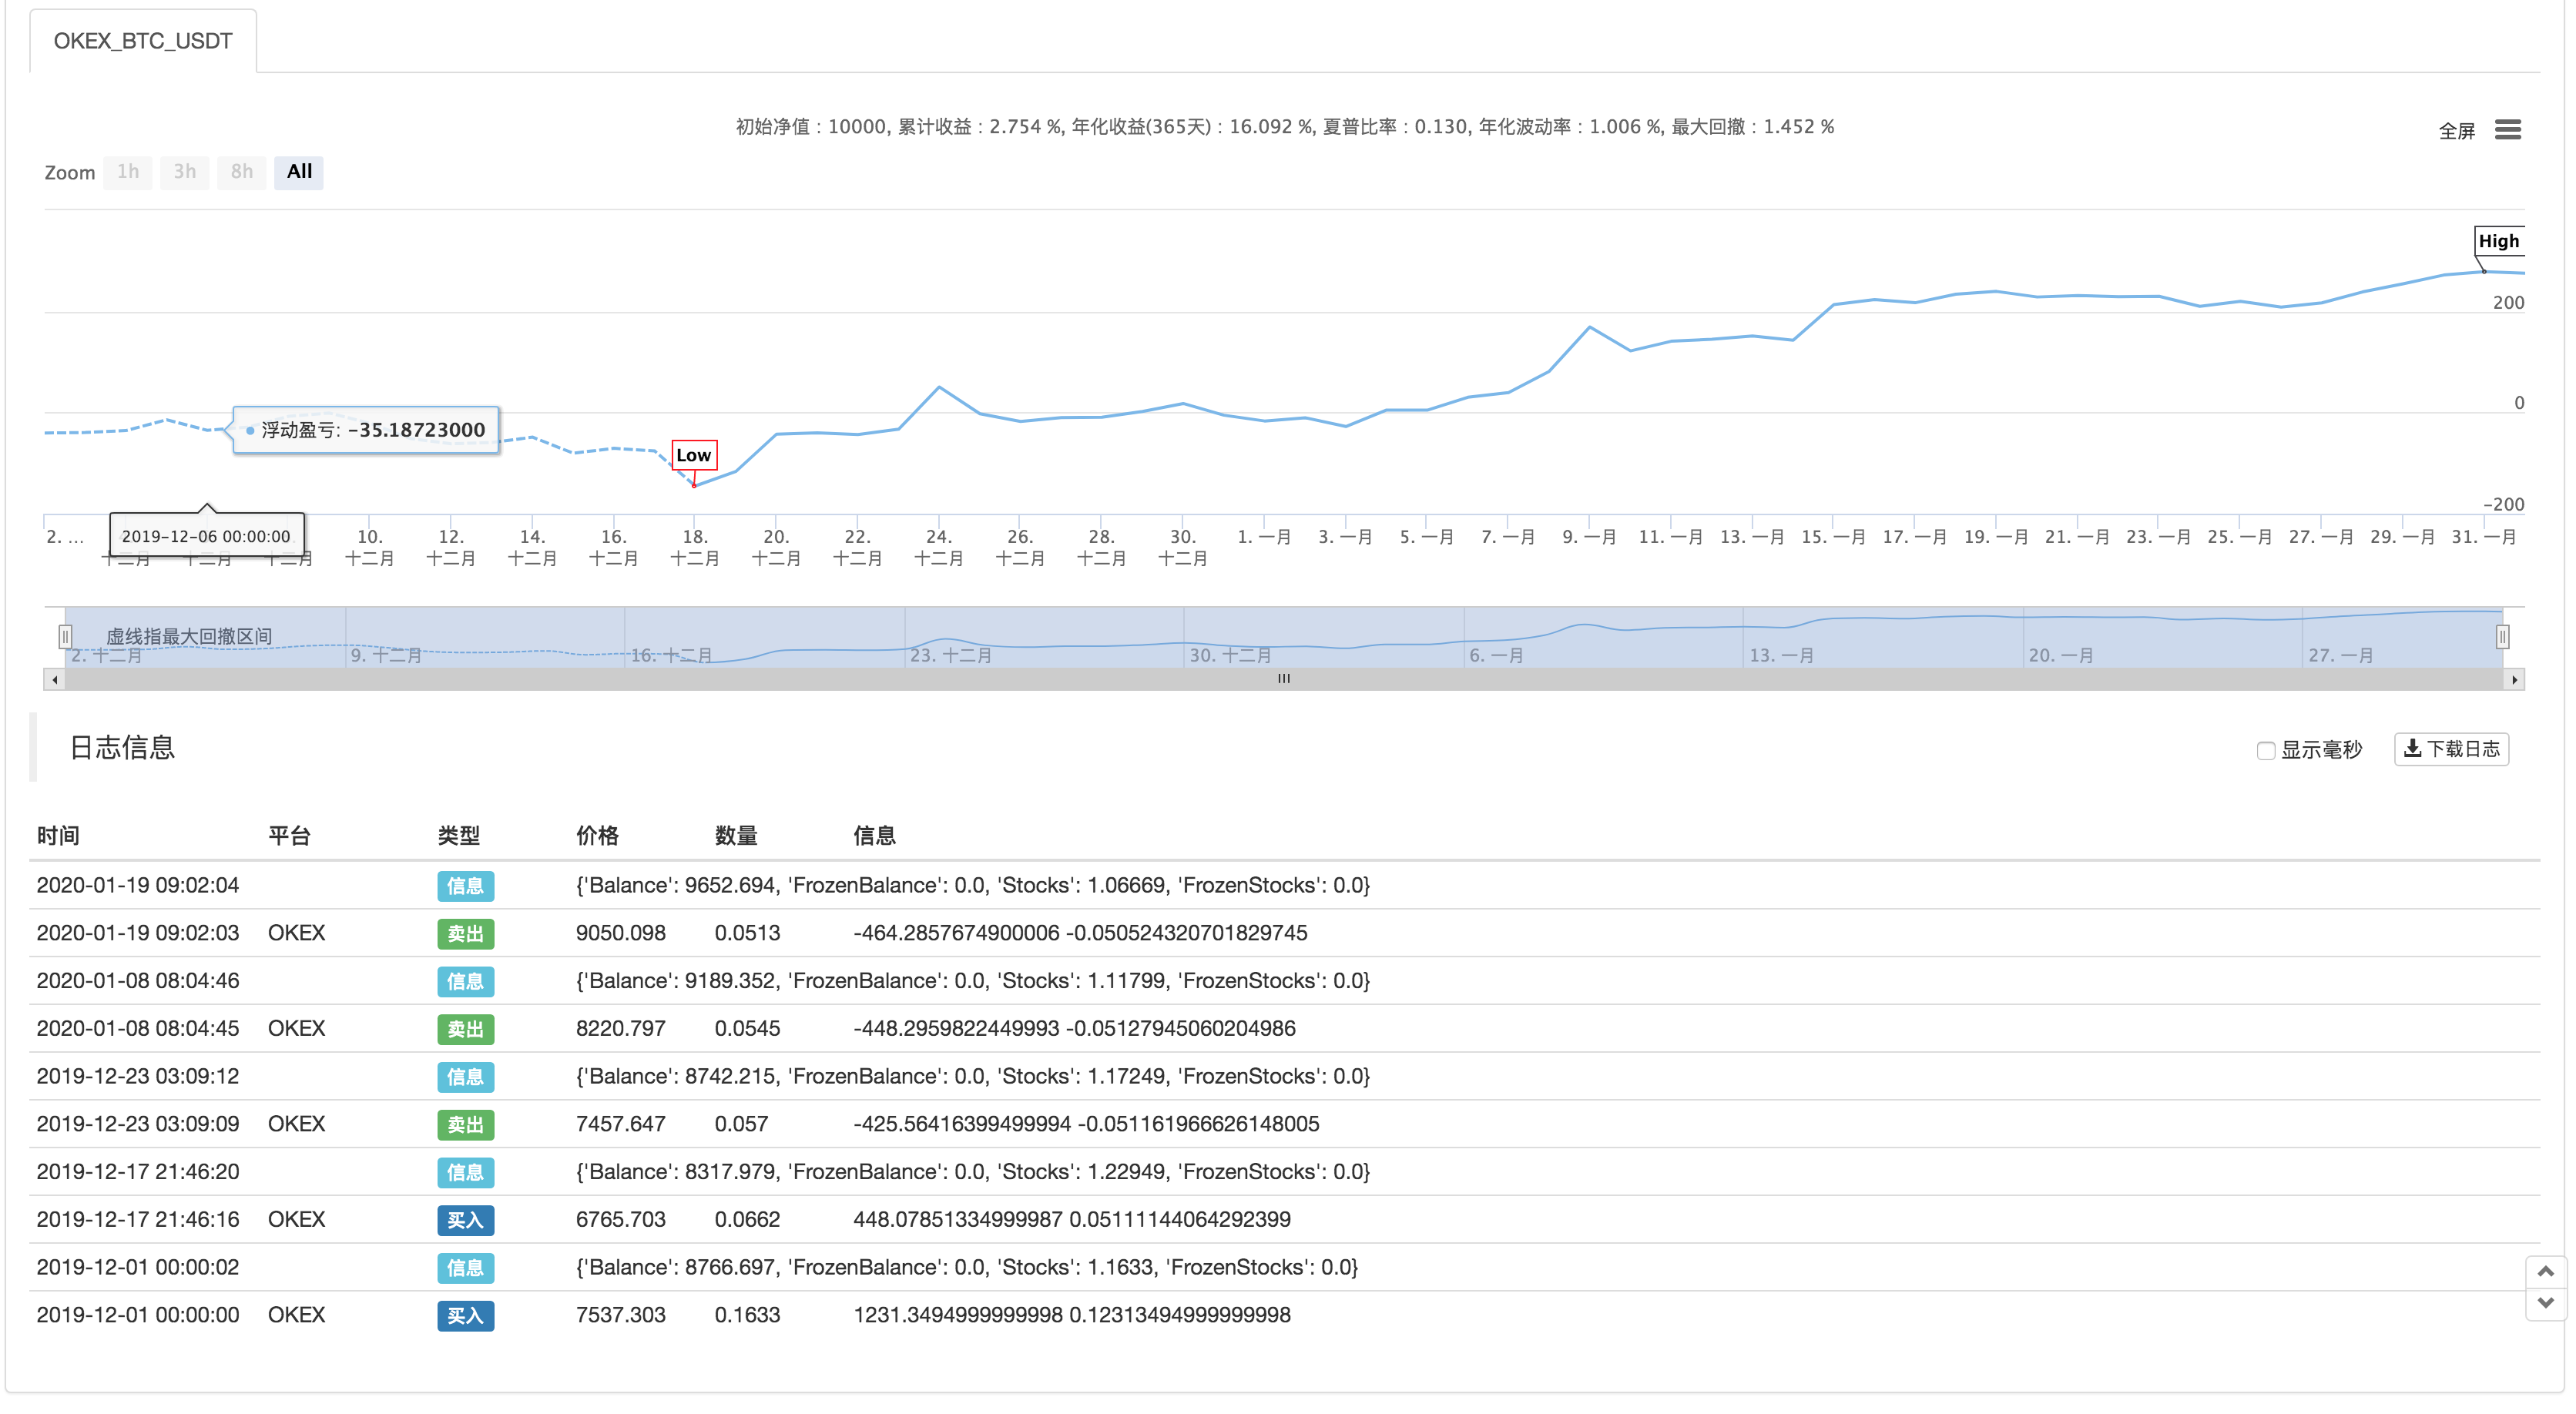Click the 卖出 badge at price 8220.797
This screenshot has height=1414, width=2576.
pos(465,1029)
